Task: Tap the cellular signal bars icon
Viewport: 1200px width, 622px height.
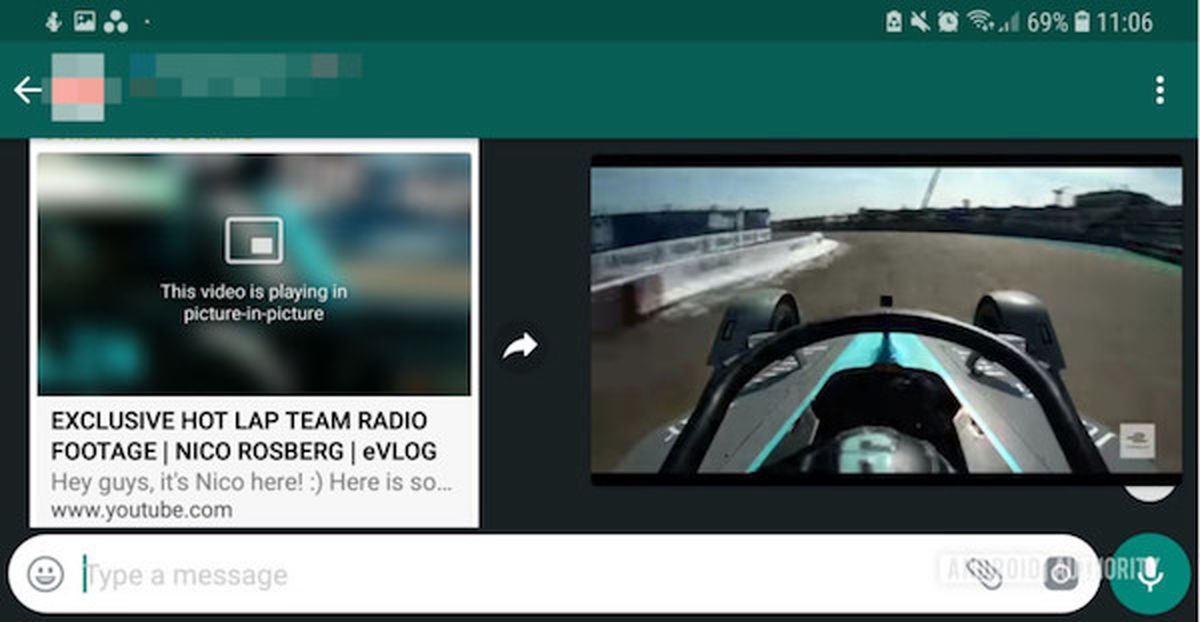Action: [1009, 22]
